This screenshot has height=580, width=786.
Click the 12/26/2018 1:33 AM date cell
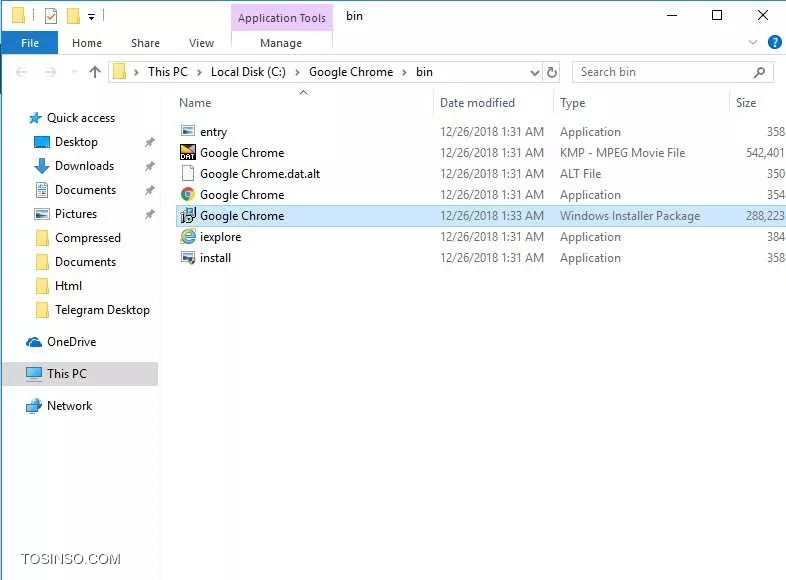(x=492, y=216)
